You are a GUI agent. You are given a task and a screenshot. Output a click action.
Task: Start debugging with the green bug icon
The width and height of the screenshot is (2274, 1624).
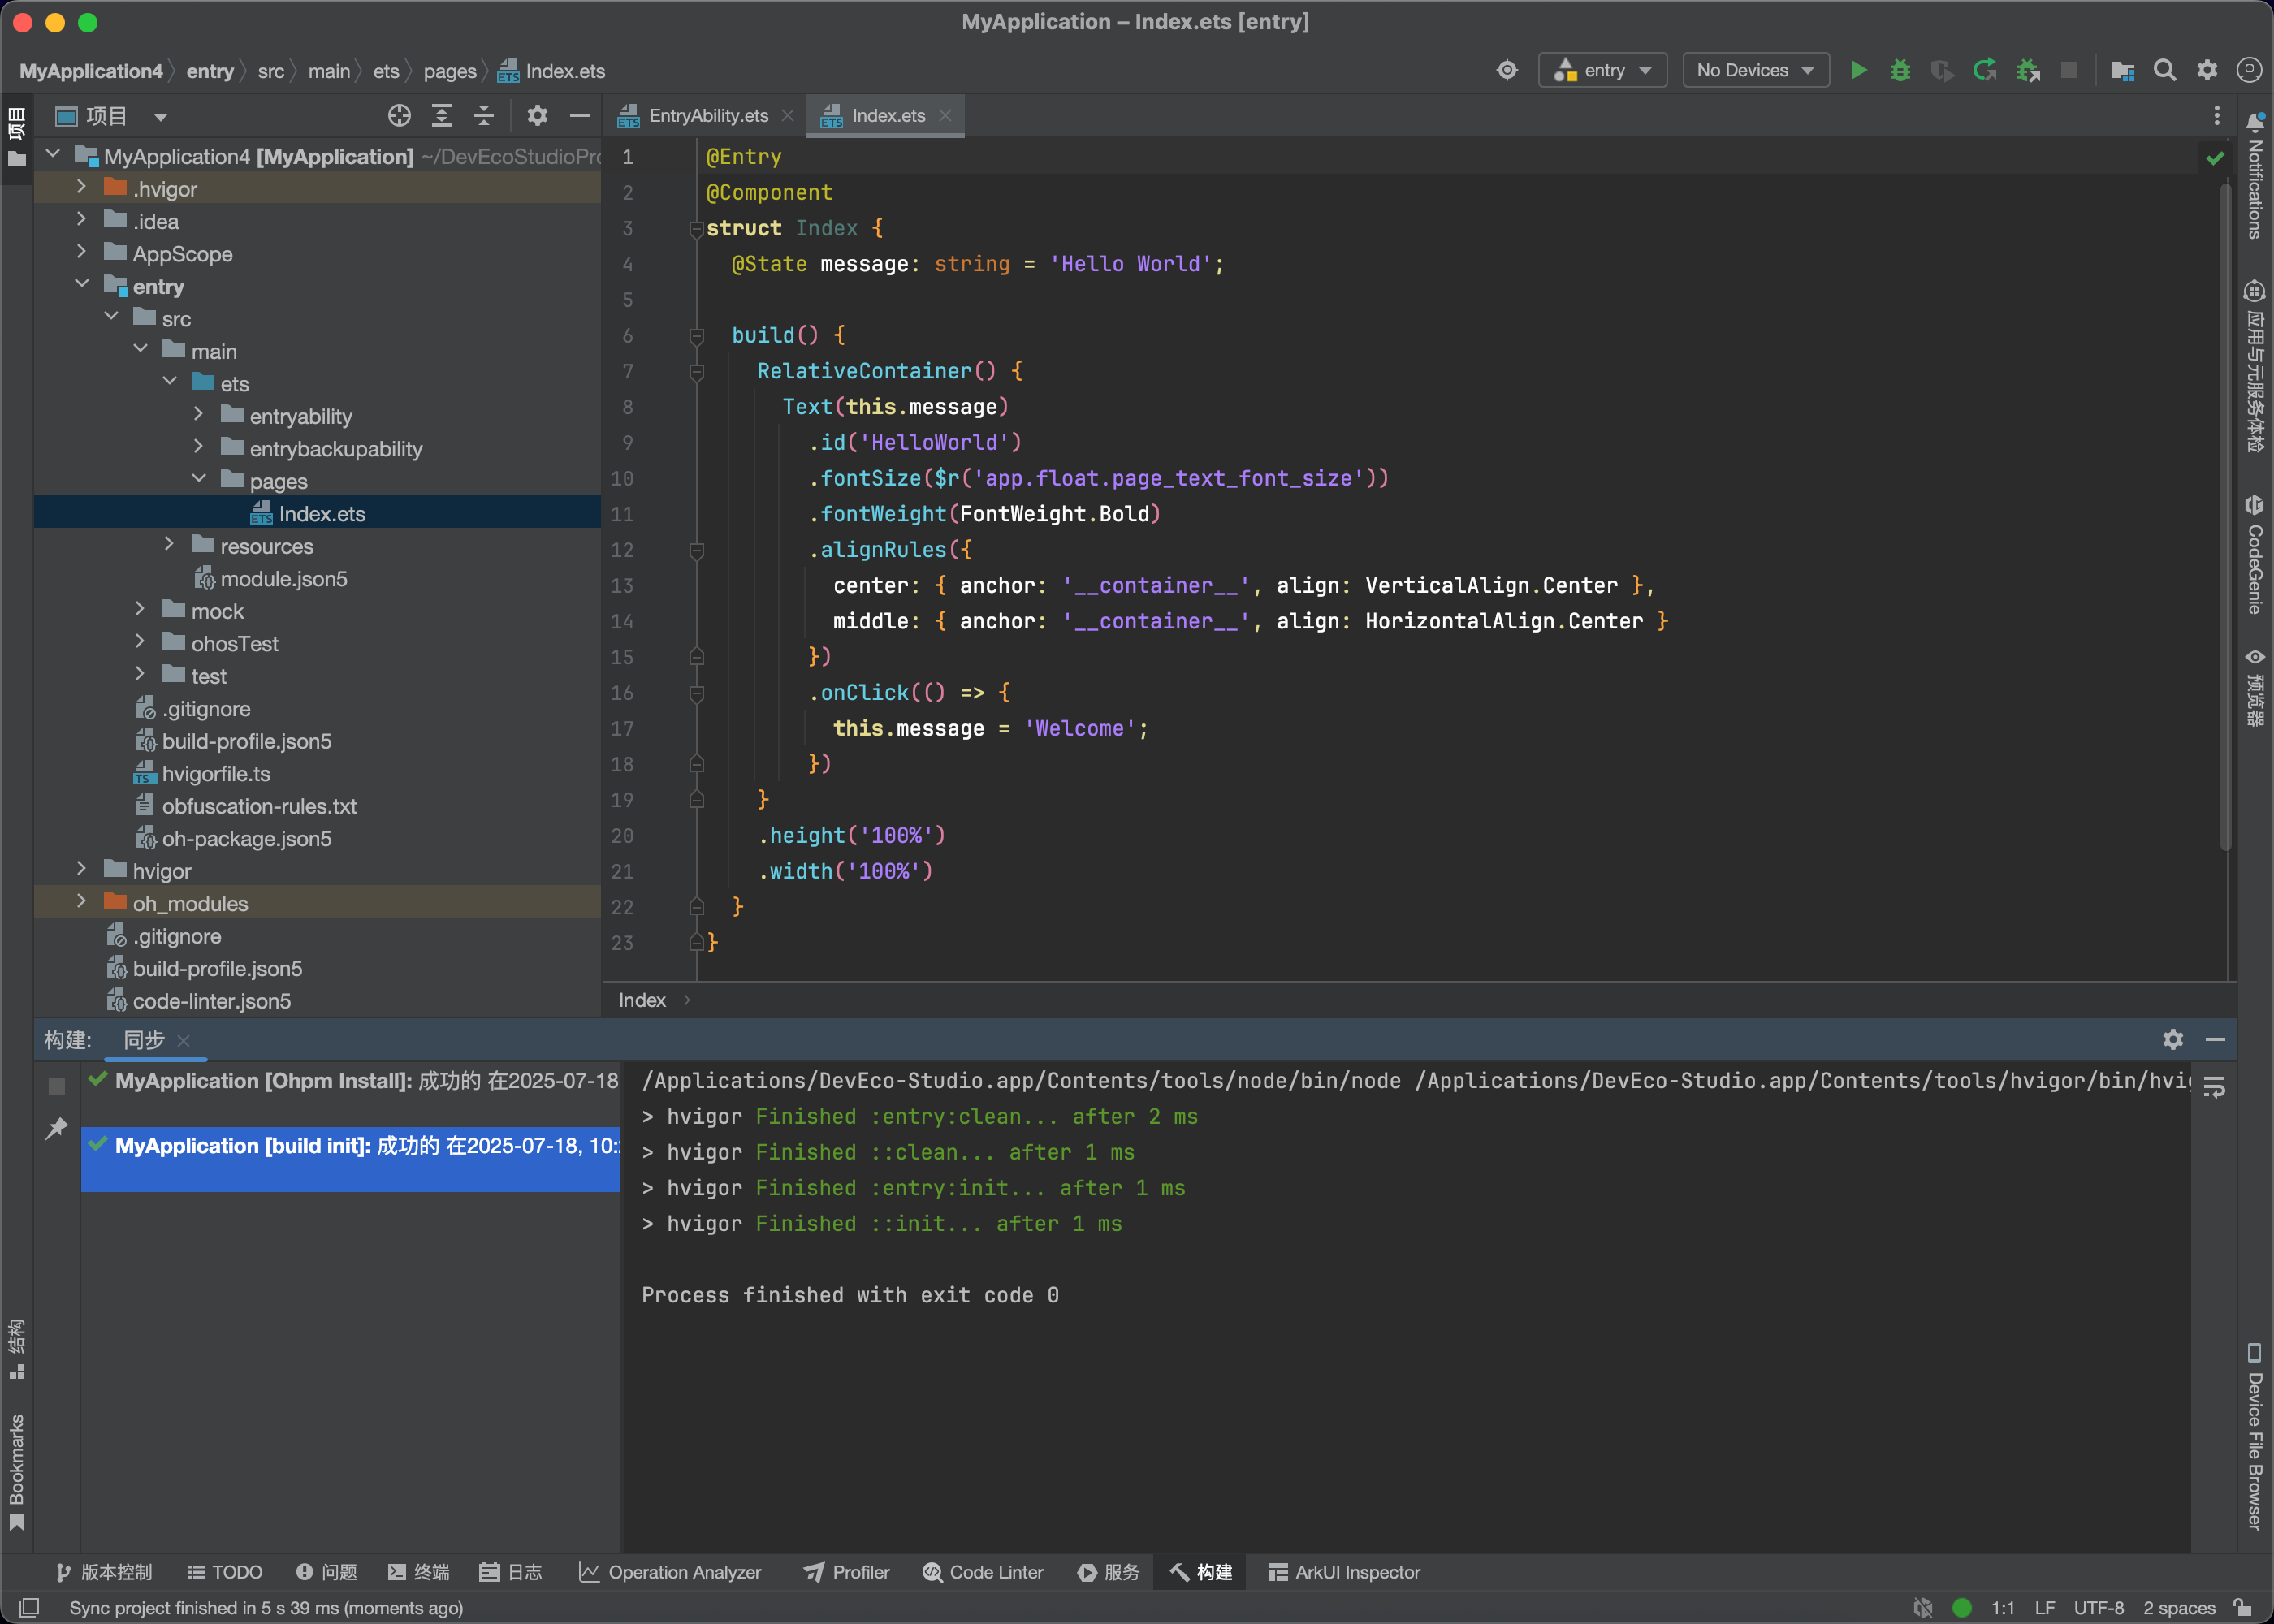(1900, 70)
